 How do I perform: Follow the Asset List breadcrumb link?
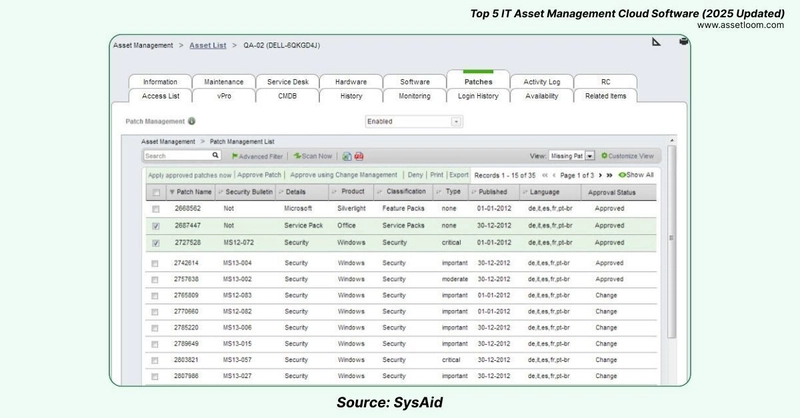[x=208, y=45]
